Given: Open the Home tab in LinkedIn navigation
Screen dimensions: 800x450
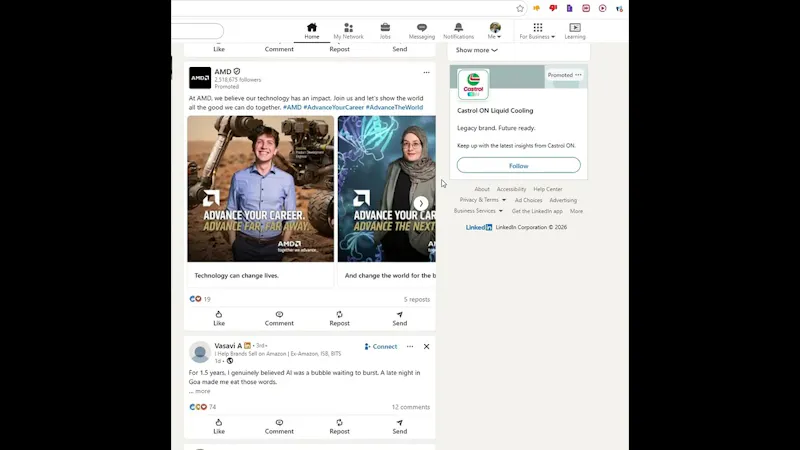Looking at the screenshot, I should [312, 31].
